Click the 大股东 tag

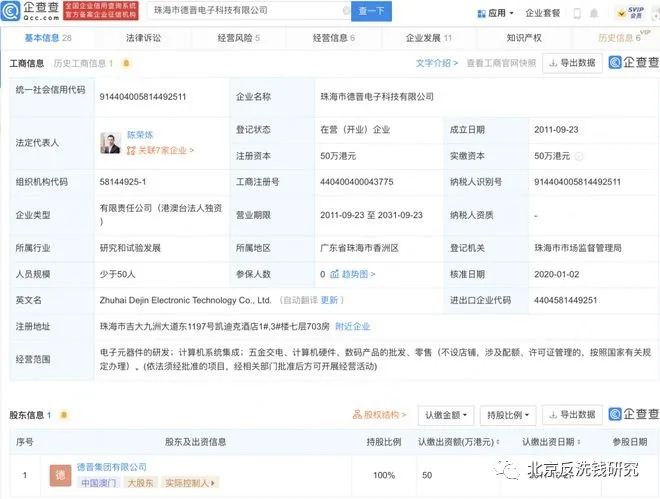[140, 483]
